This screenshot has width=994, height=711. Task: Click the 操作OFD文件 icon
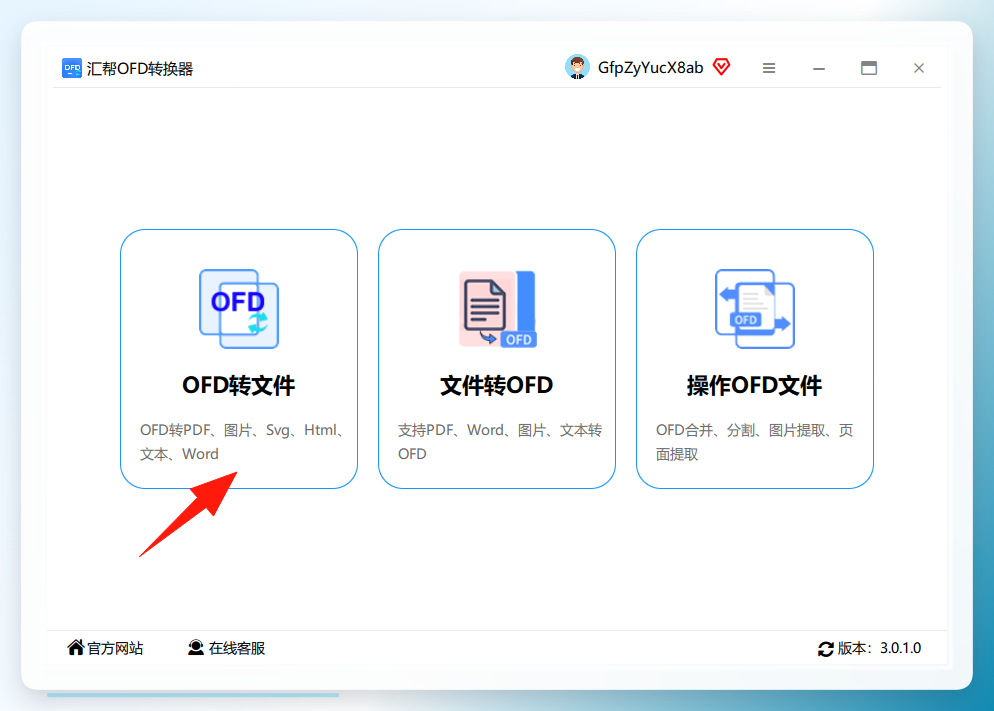click(x=754, y=309)
